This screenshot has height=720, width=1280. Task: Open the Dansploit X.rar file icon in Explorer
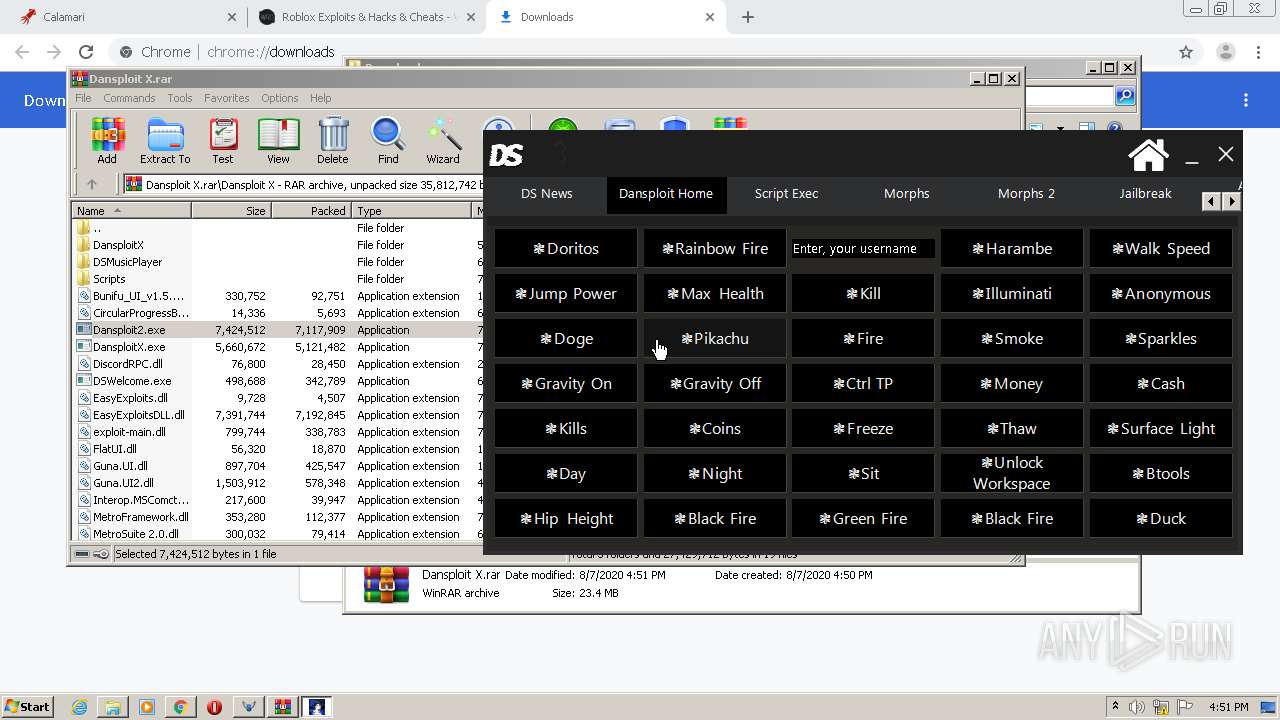386,584
